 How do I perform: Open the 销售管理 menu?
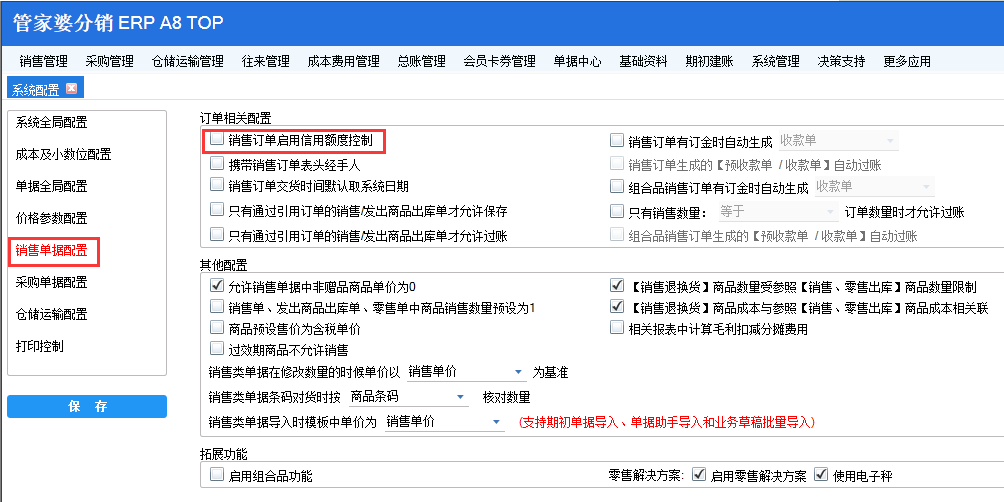[44, 62]
